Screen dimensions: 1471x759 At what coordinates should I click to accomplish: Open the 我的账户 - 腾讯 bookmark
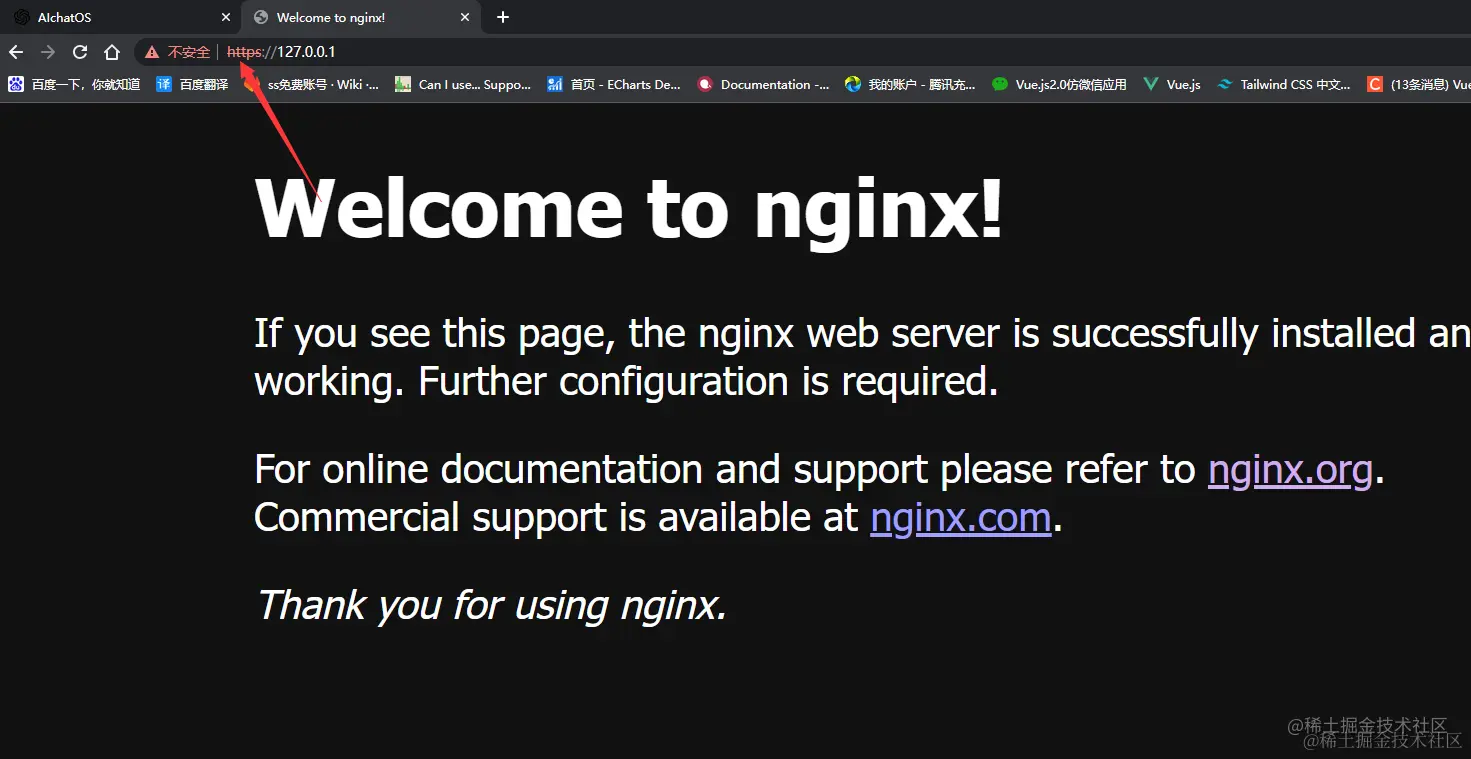coord(911,85)
